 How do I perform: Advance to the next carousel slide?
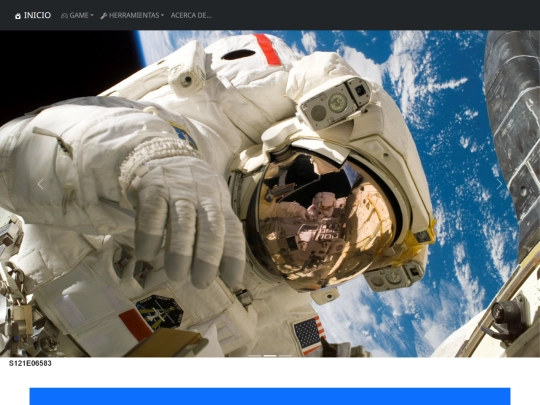[x=499, y=184]
